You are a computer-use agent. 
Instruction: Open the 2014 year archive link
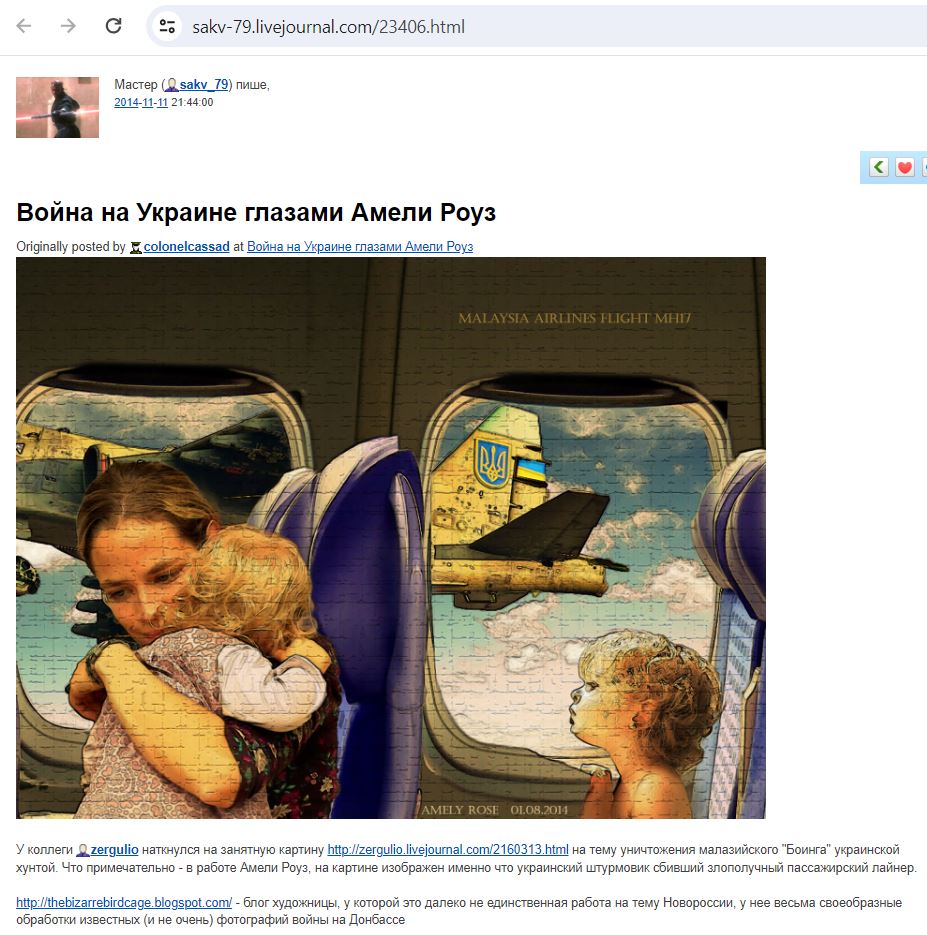pyautogui.click(x=126, y=103)
